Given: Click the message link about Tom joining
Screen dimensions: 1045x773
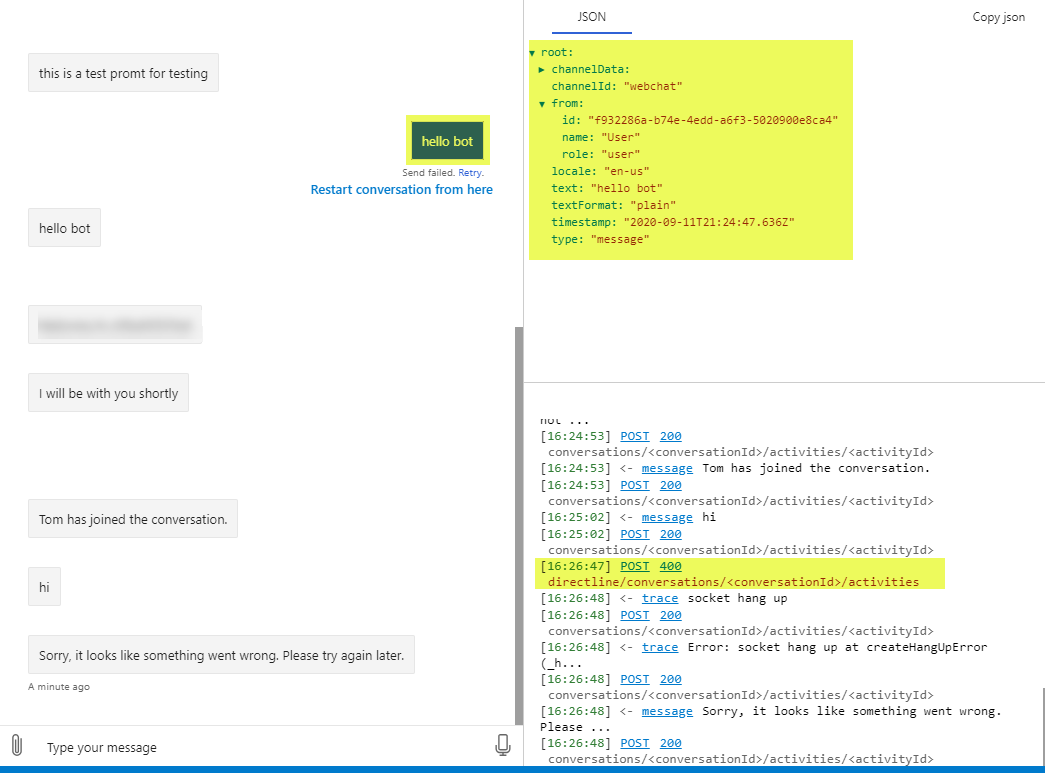Looking at the screenshot, I should pyautogui.click(x=667, y=467).
